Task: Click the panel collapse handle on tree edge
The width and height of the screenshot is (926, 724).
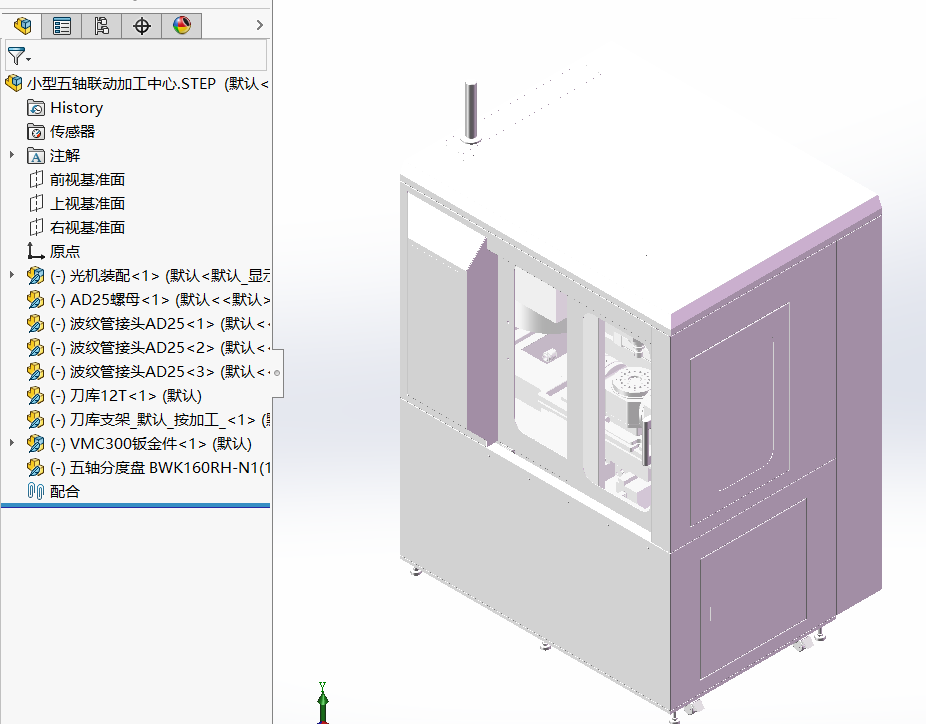Action: [x=277, y=372]
